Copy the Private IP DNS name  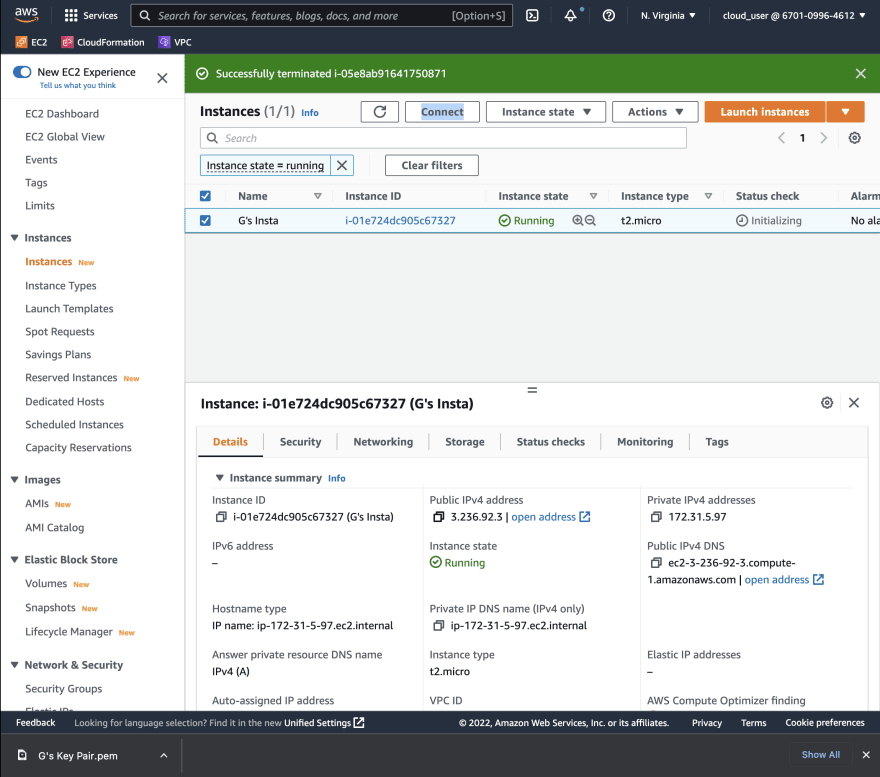(439, 626)
